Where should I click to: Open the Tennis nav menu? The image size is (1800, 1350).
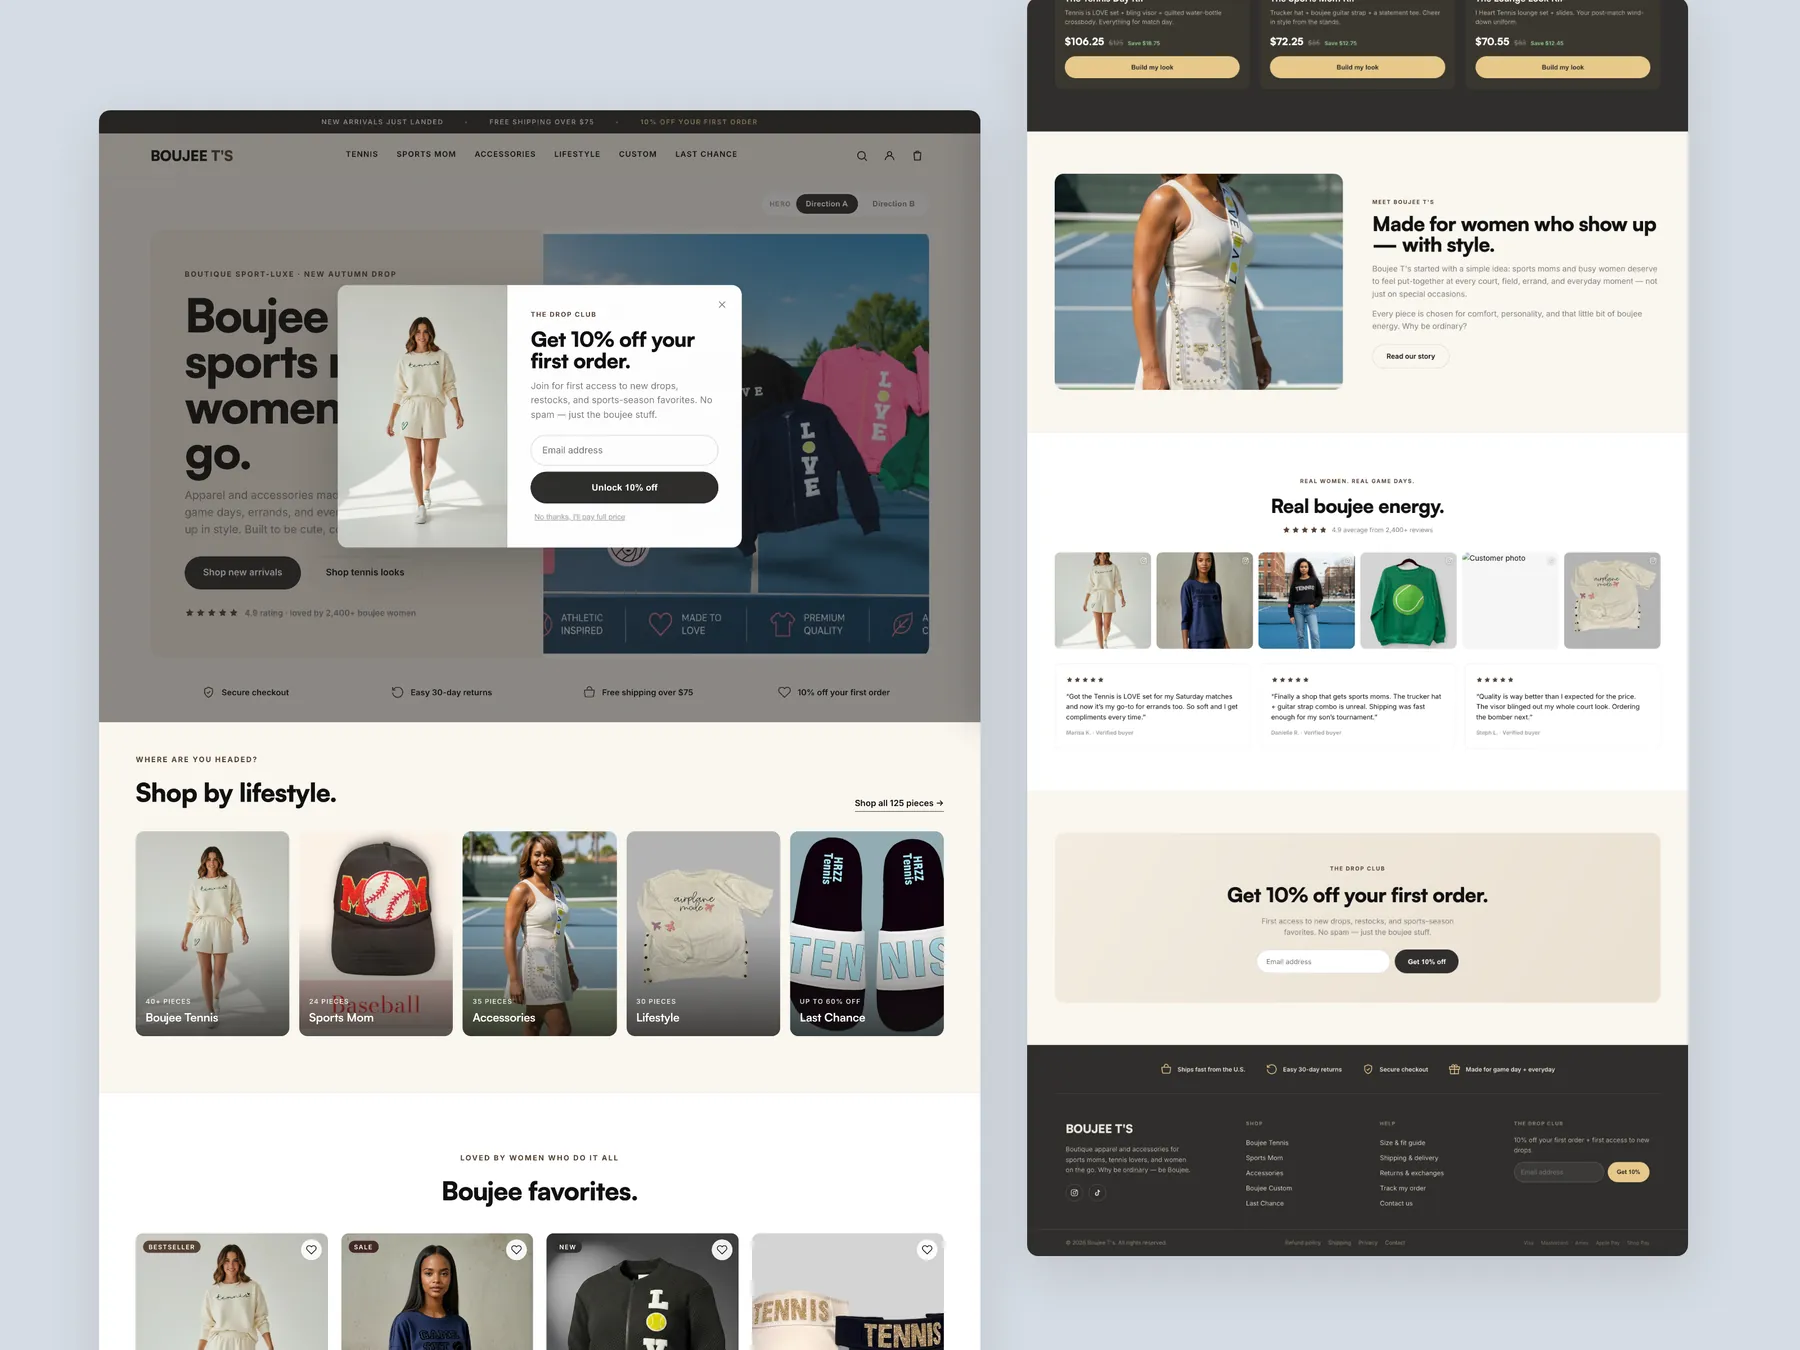pos(362,155)
